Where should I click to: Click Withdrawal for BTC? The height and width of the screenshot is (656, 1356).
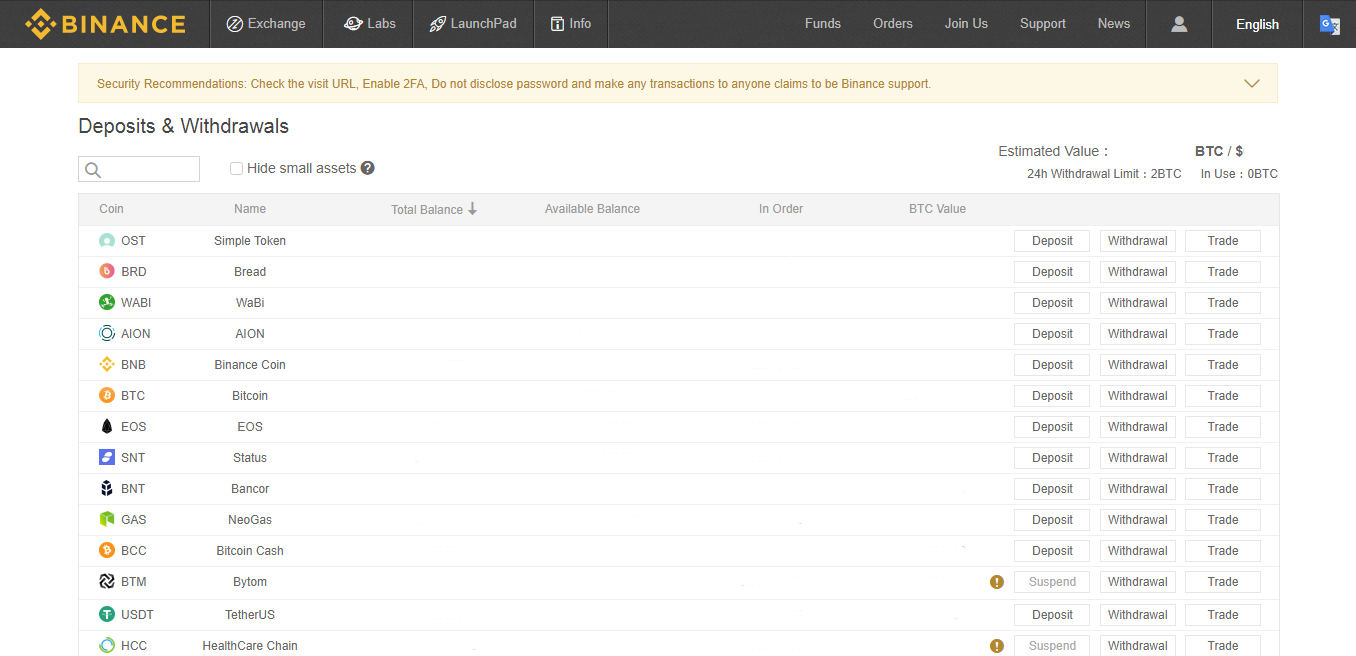pyautogui.click(x=1138, y=396)
